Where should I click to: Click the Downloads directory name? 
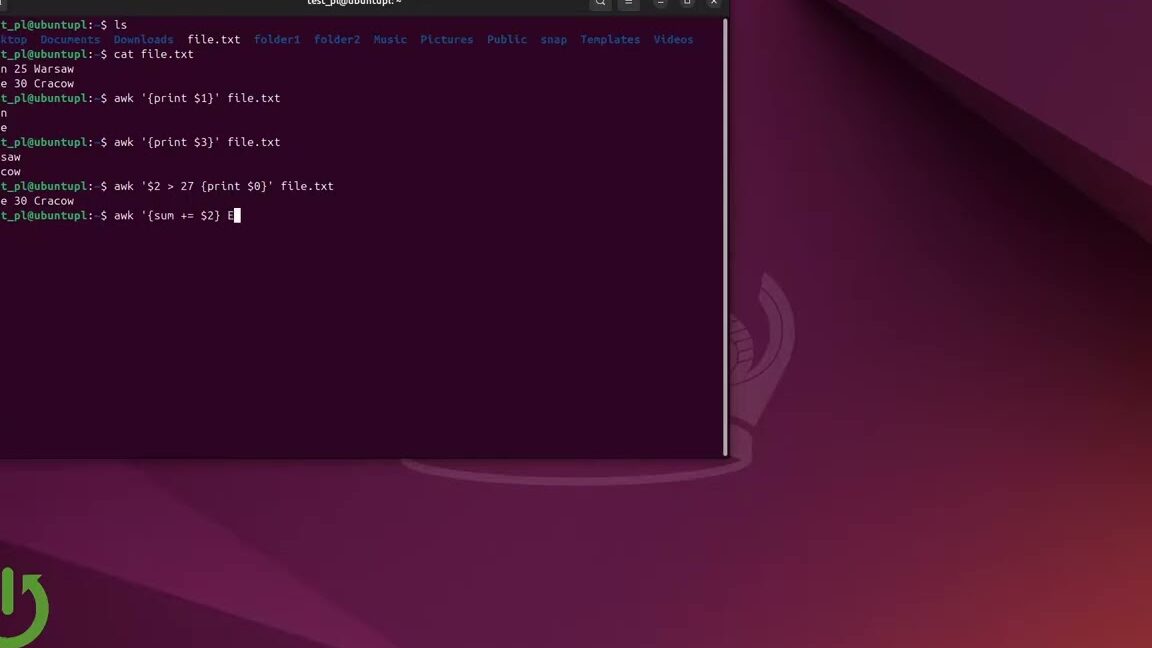[143, 40]
